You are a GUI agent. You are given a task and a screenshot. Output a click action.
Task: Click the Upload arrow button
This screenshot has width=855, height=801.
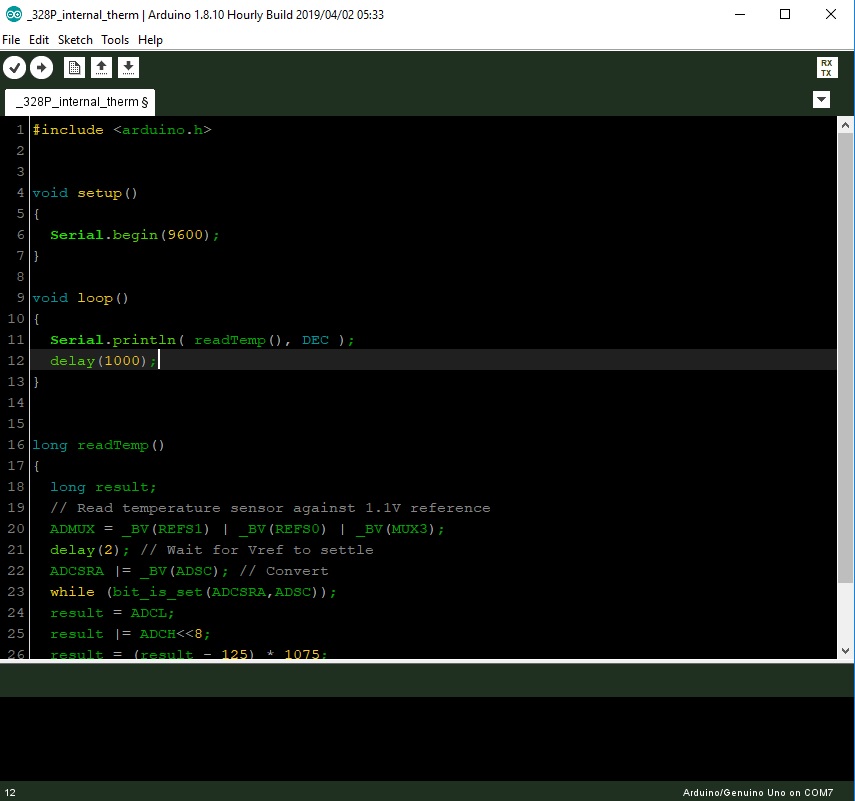coord(41,68)
